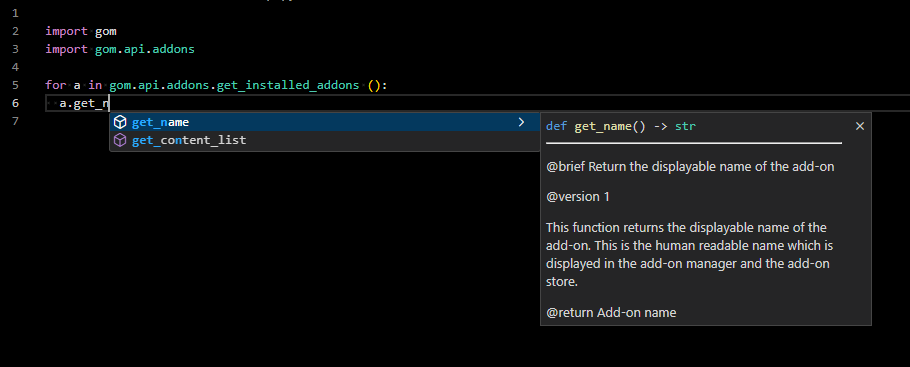Click the paragraph starting 'This function returns'
This screenshot has height=367, width=910.
tap(690, 254)
